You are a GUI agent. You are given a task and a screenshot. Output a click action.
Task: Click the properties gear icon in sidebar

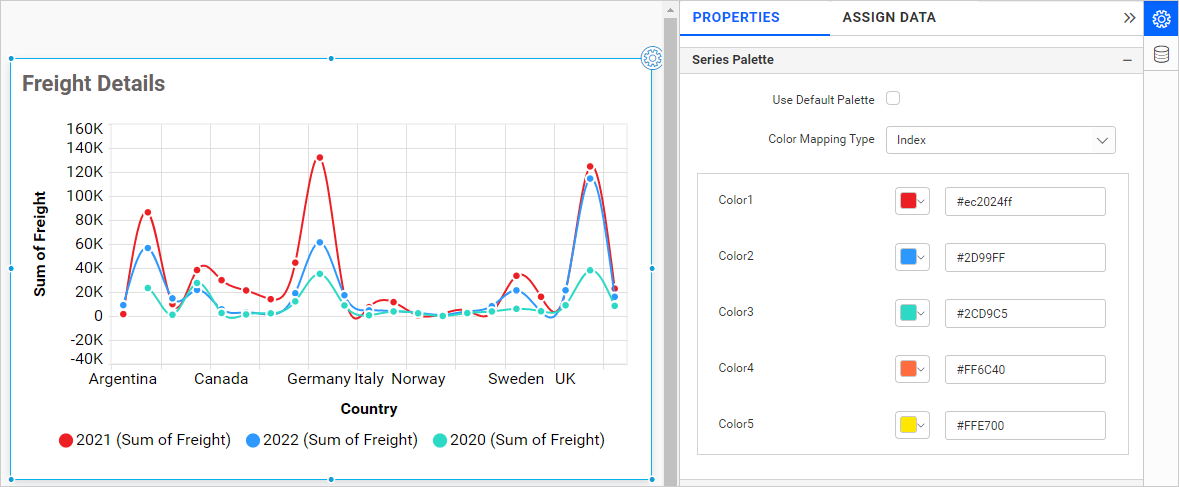coord(1161,19)
